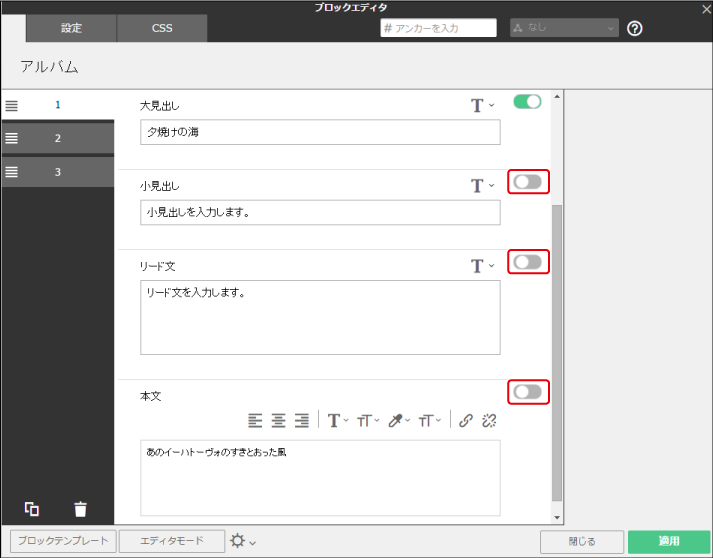Switch to the CSS tab
713x558 pixels.
click(x=162, y=28)
